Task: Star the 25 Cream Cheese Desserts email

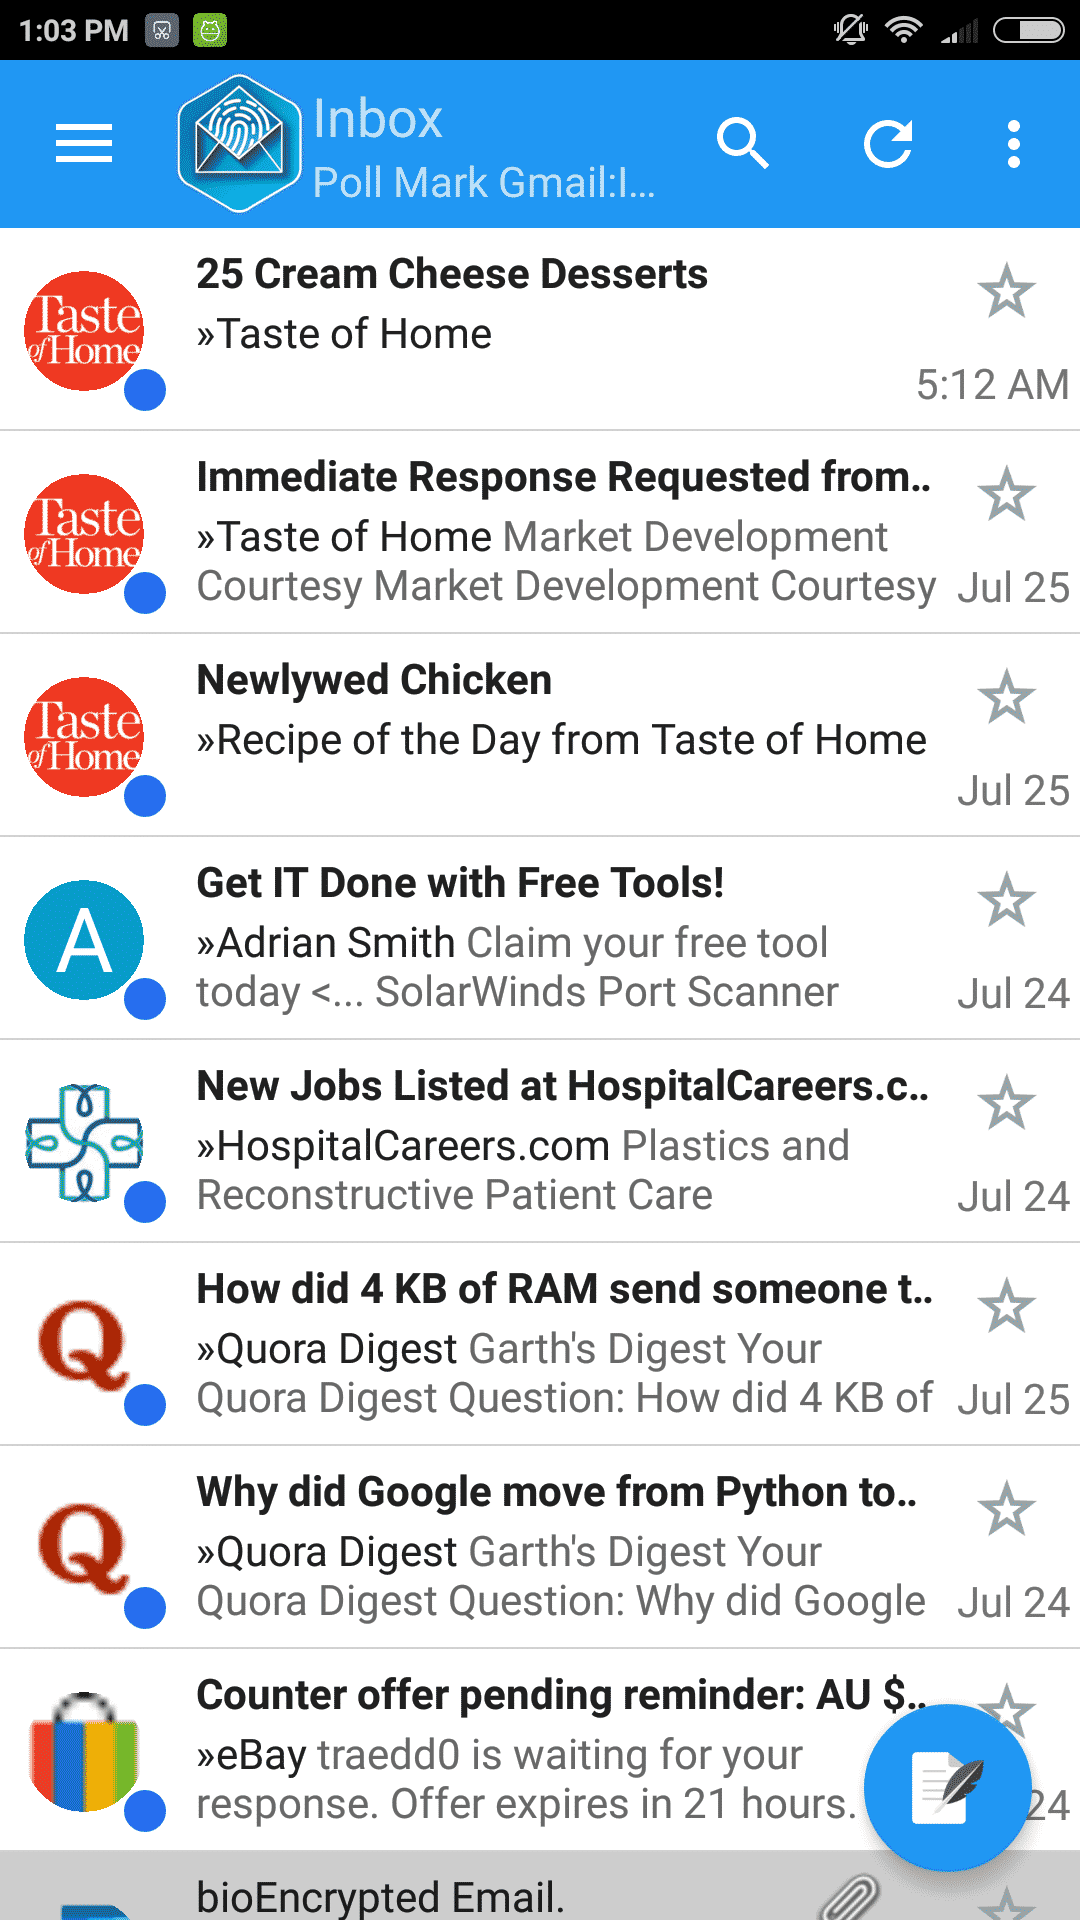Action: point(1006,292)
